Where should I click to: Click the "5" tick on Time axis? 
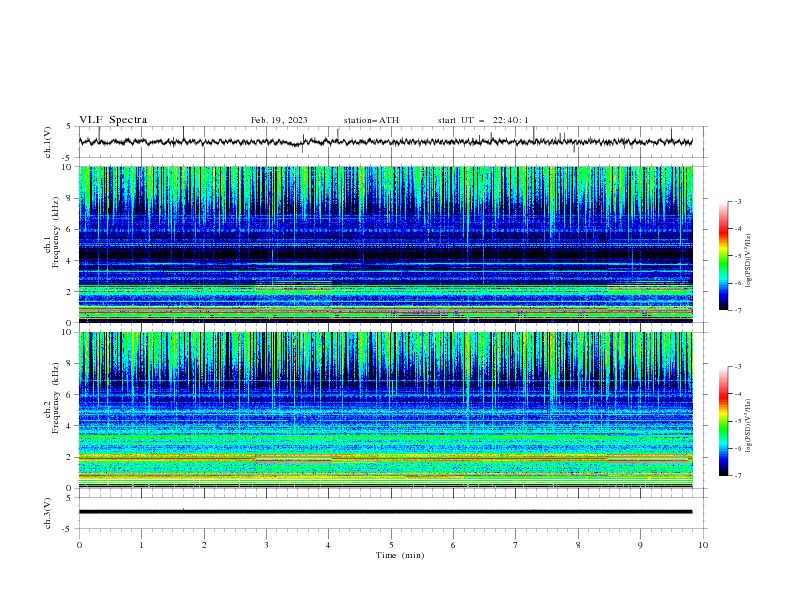[391, 545]
